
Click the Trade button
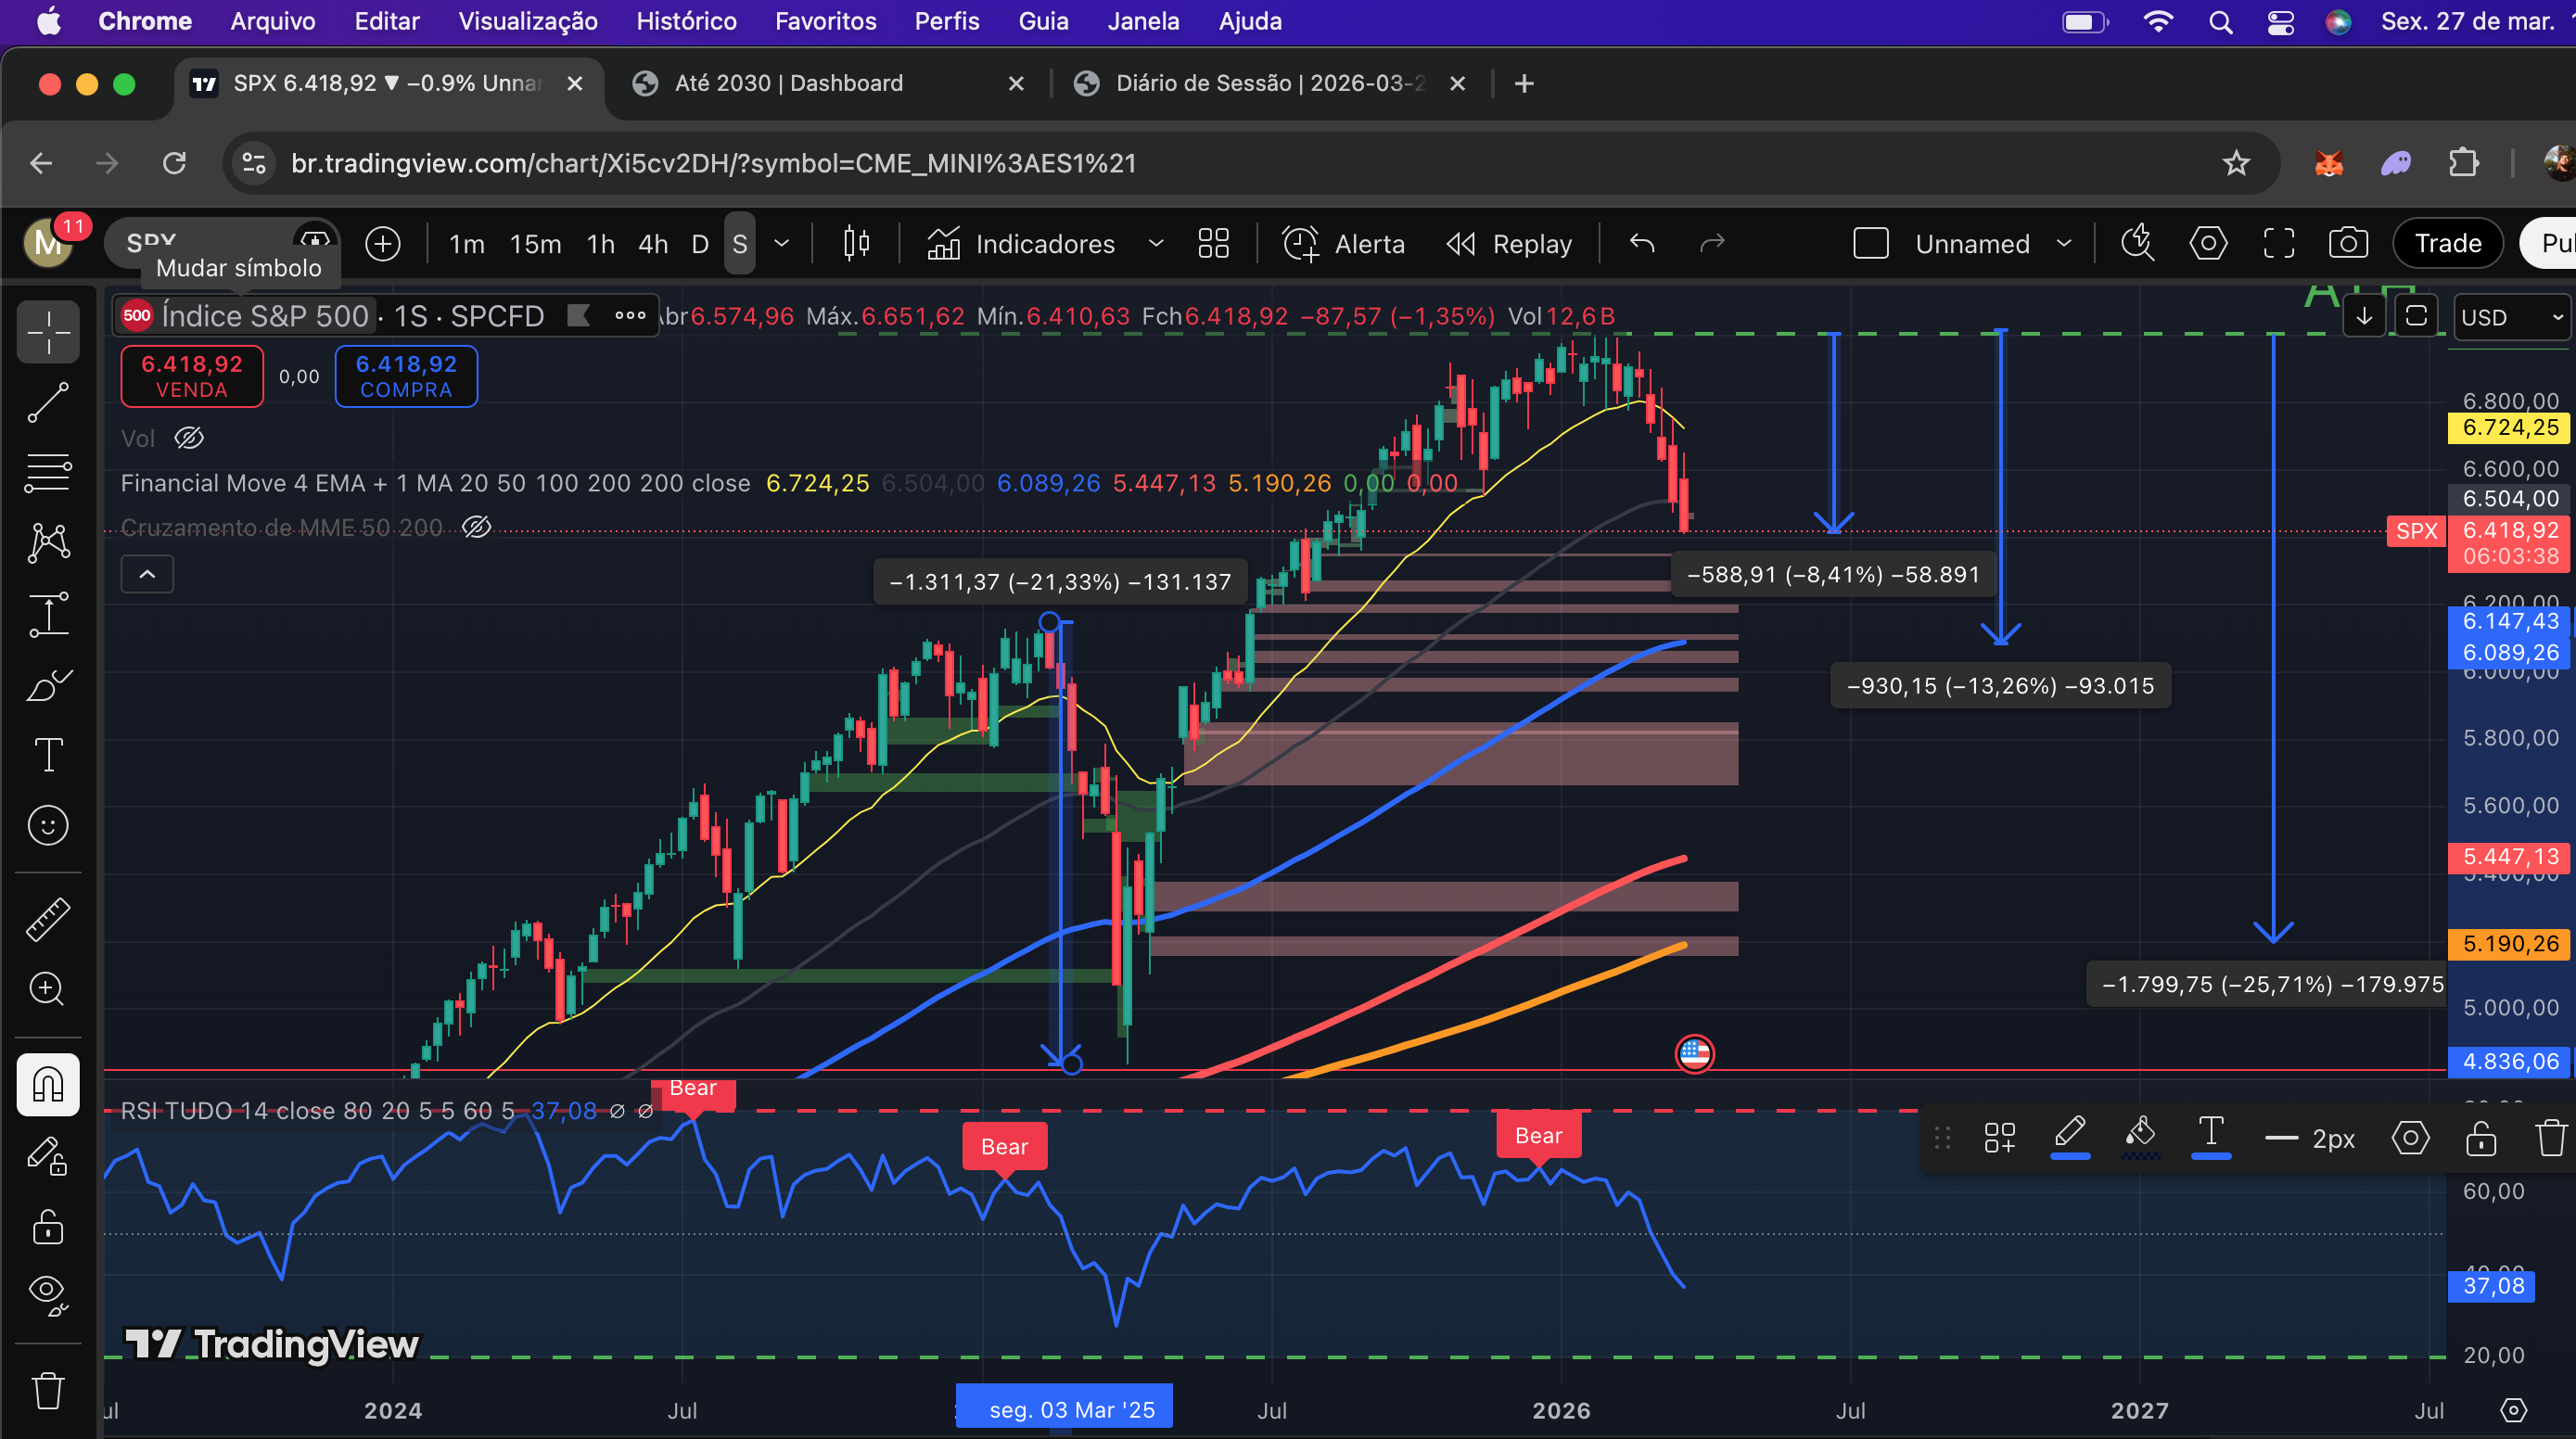point(2447,243)
